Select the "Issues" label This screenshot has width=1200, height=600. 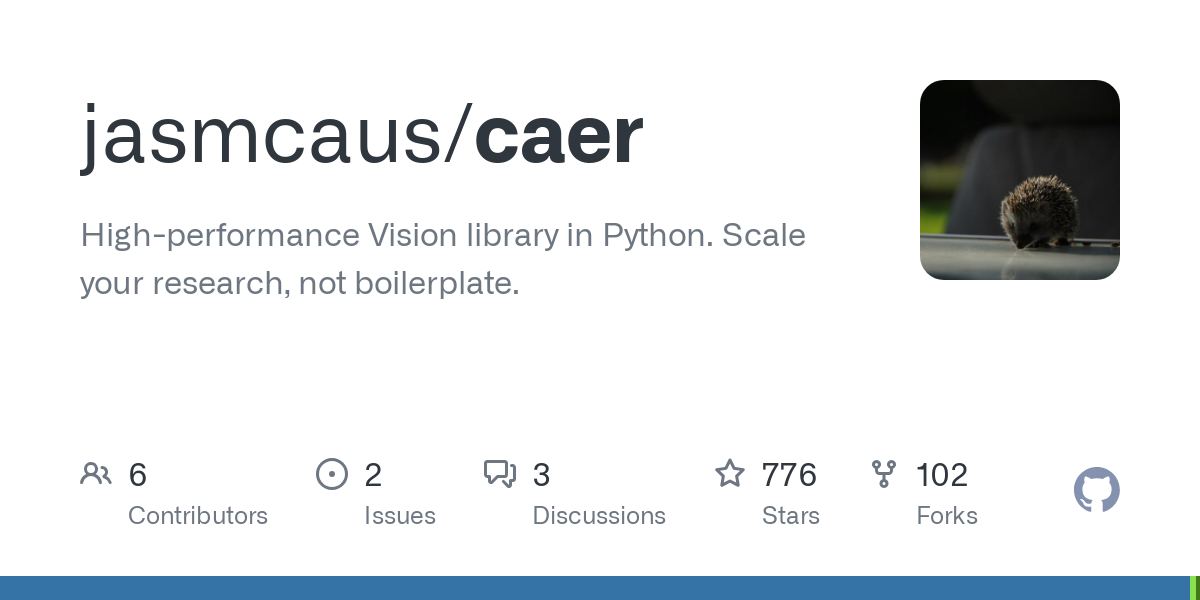click(399, 516)
